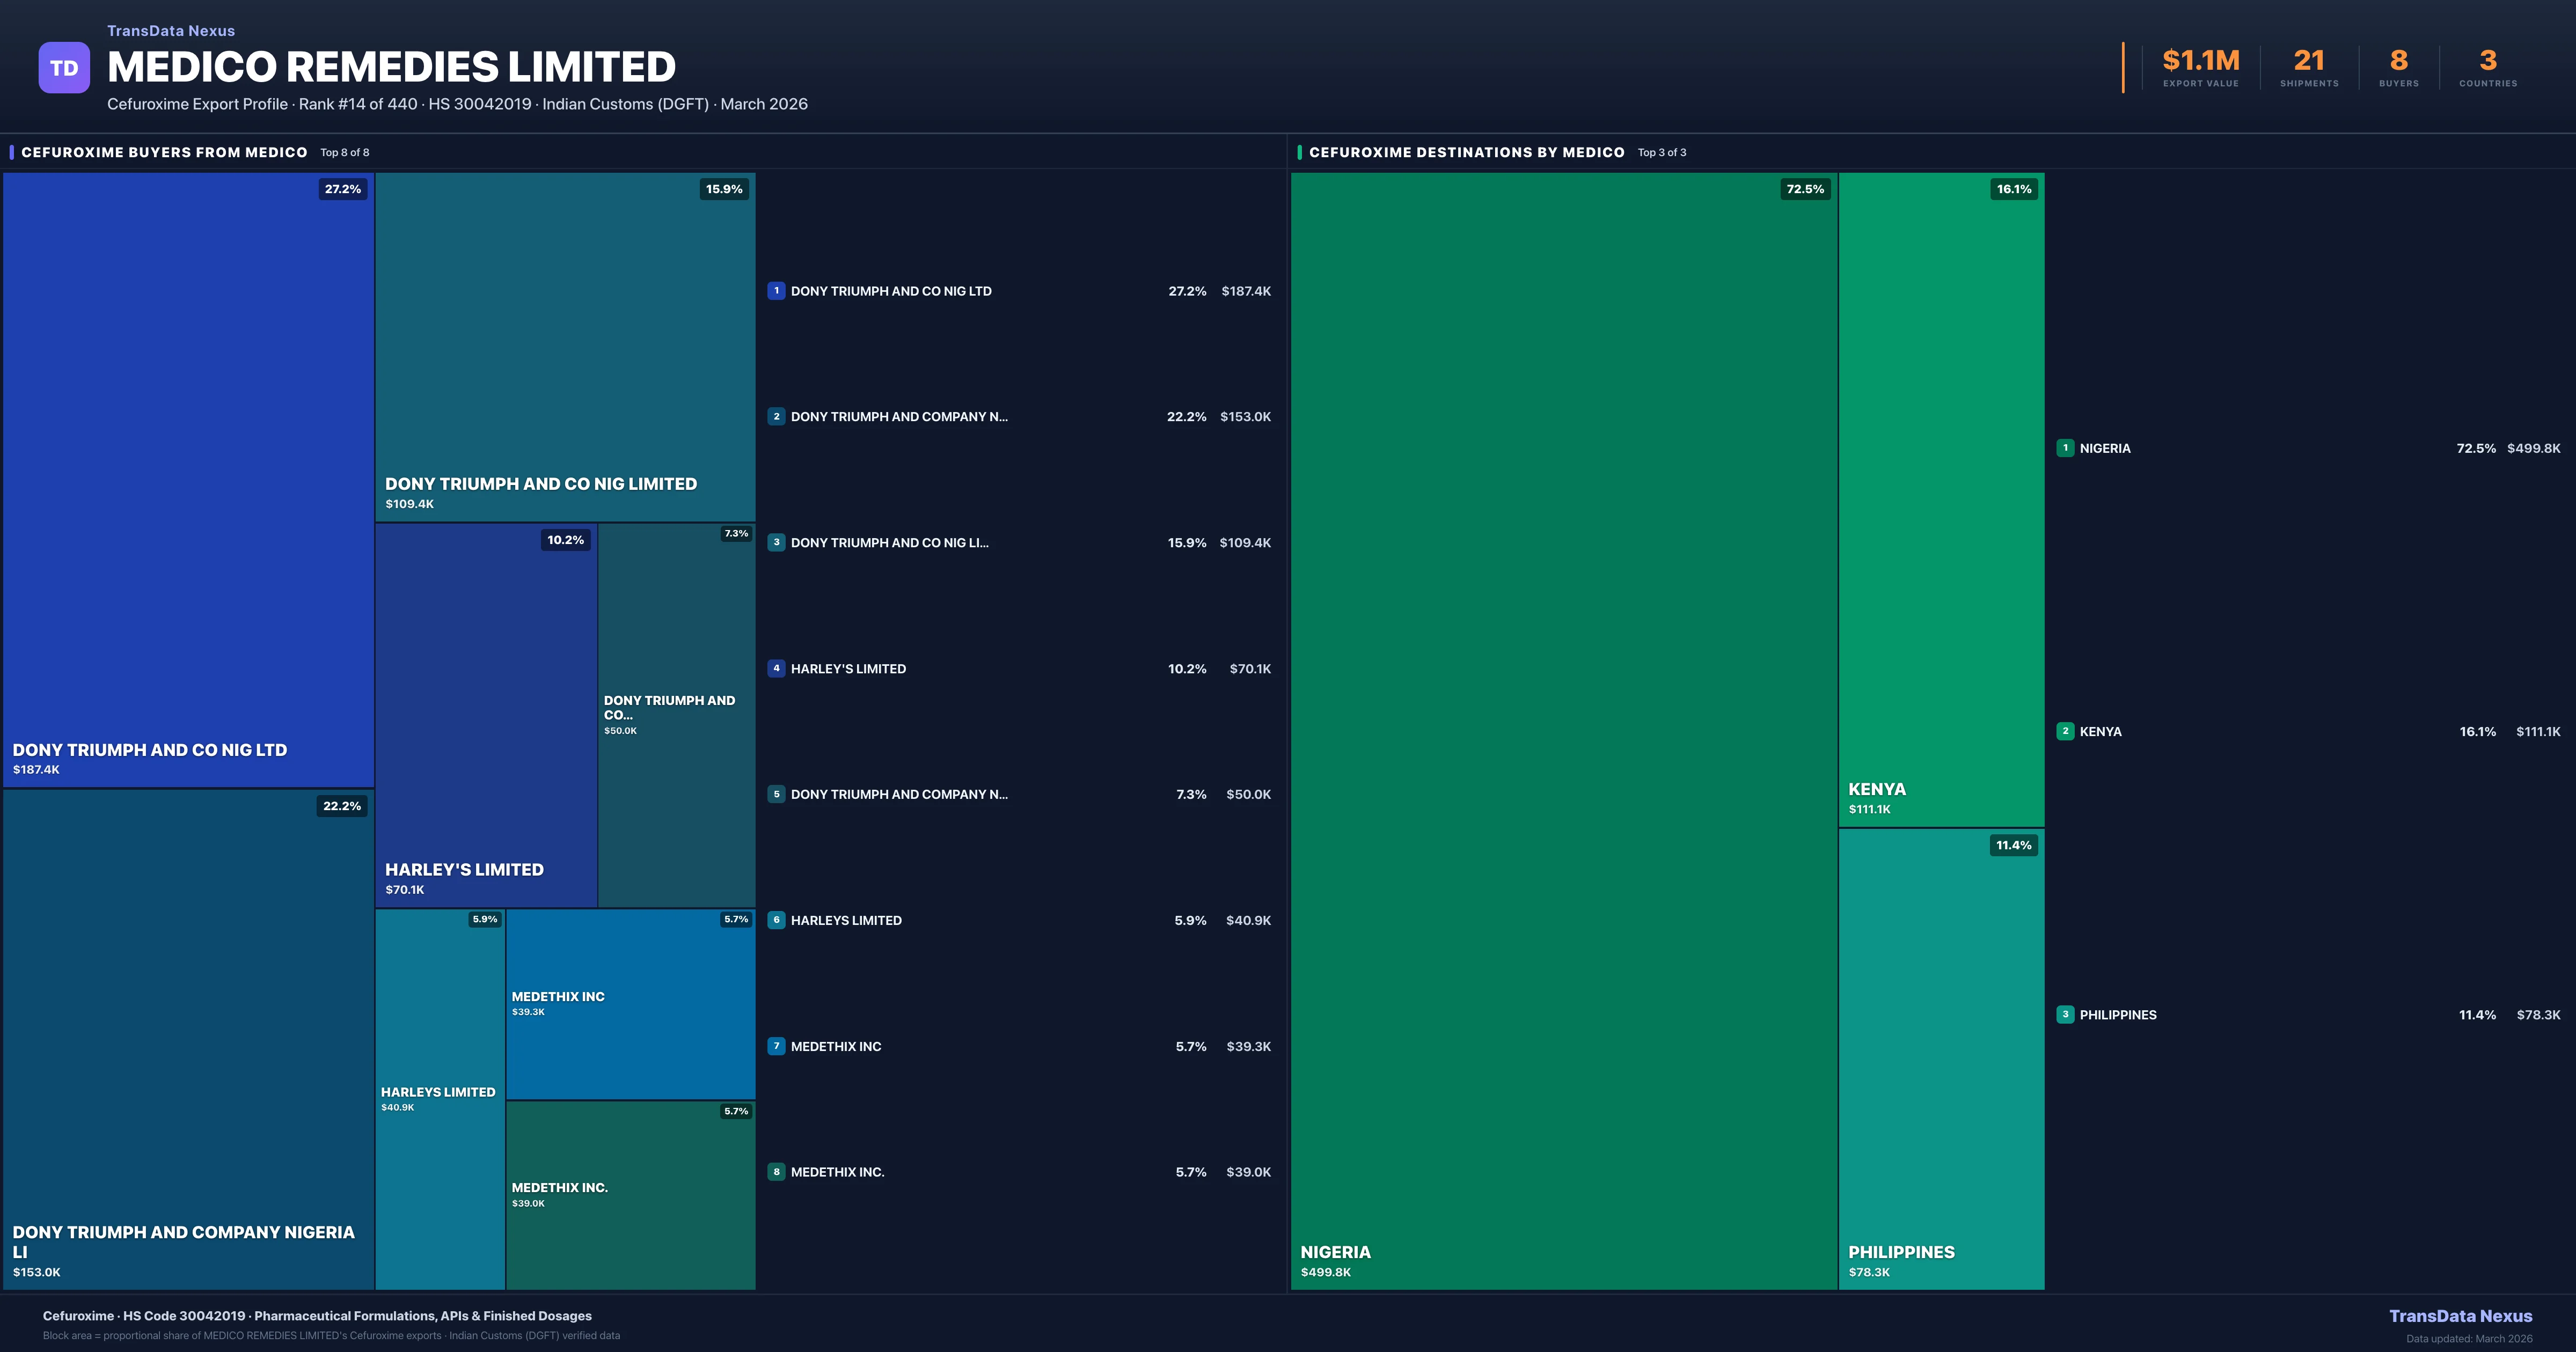Click the purple TD logo icon
Image resolution: width=2576 pixels, height=1352 pixels.
coord(64,68)
